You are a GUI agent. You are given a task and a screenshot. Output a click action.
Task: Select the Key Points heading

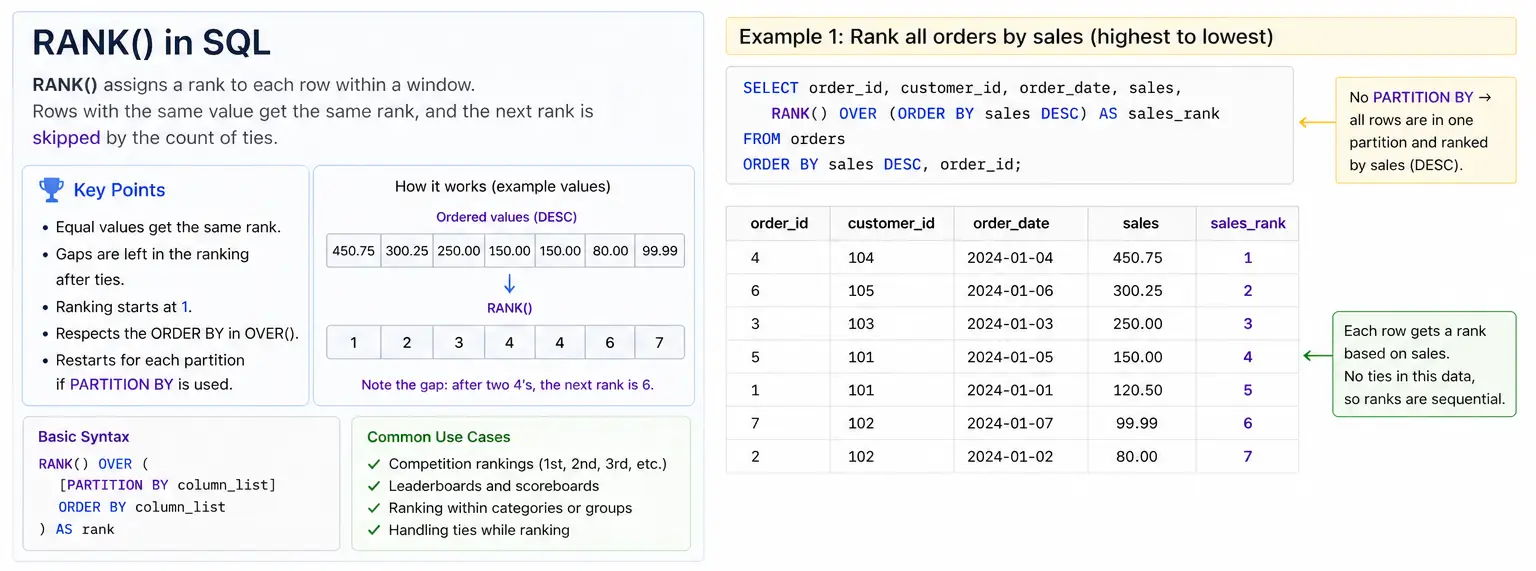tap(119, 190)
